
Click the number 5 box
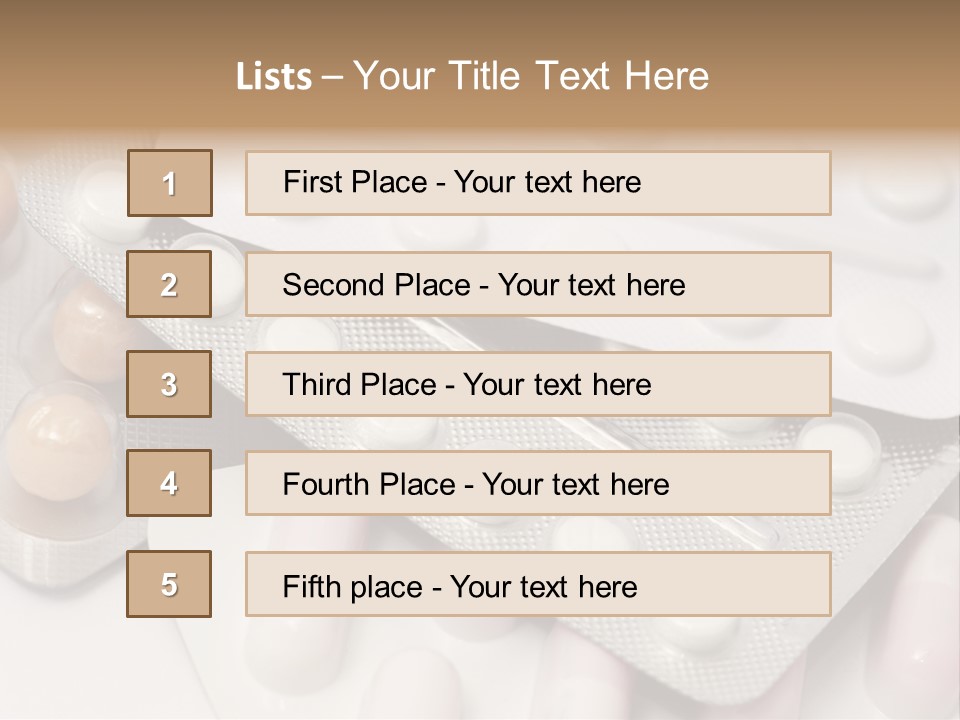click(x=170, y=584)
